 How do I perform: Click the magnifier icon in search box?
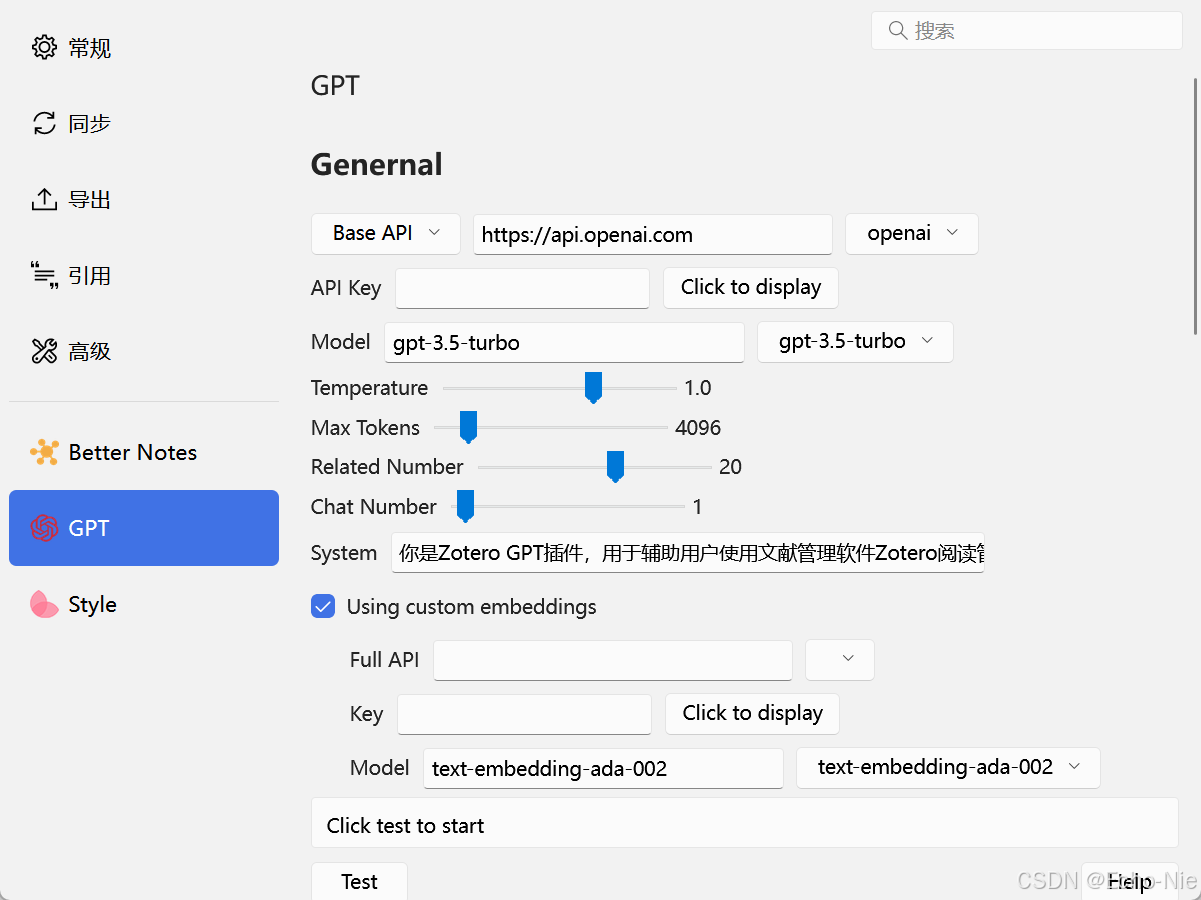pyautogui.click(x=897, y=30)
